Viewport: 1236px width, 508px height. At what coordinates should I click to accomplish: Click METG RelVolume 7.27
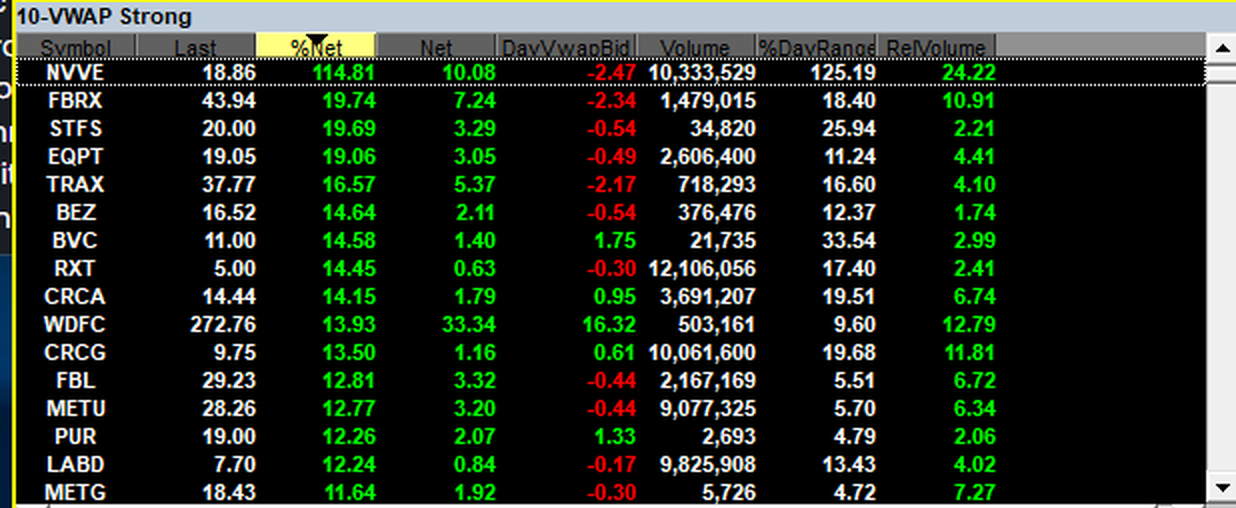click(974, 492)
